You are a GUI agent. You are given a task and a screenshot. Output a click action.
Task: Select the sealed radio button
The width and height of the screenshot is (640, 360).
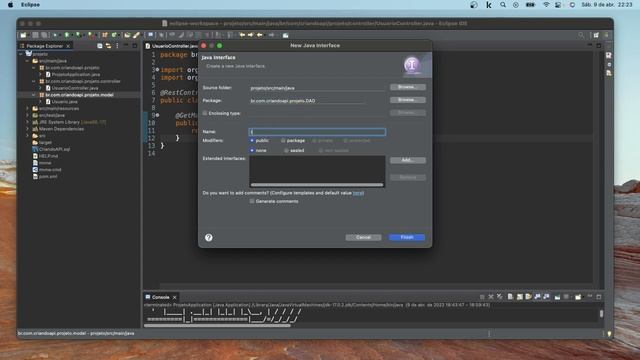coord(286,150)
